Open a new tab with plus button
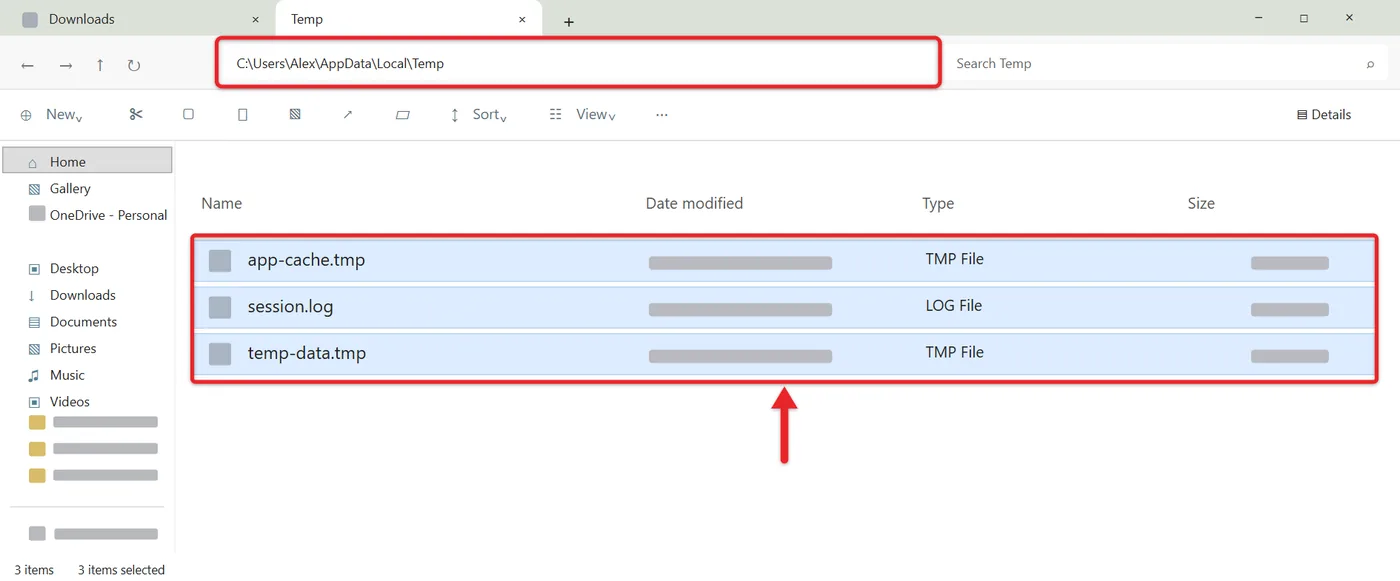Viewport: 1400px width, 581px height. (x=569, y=21)
